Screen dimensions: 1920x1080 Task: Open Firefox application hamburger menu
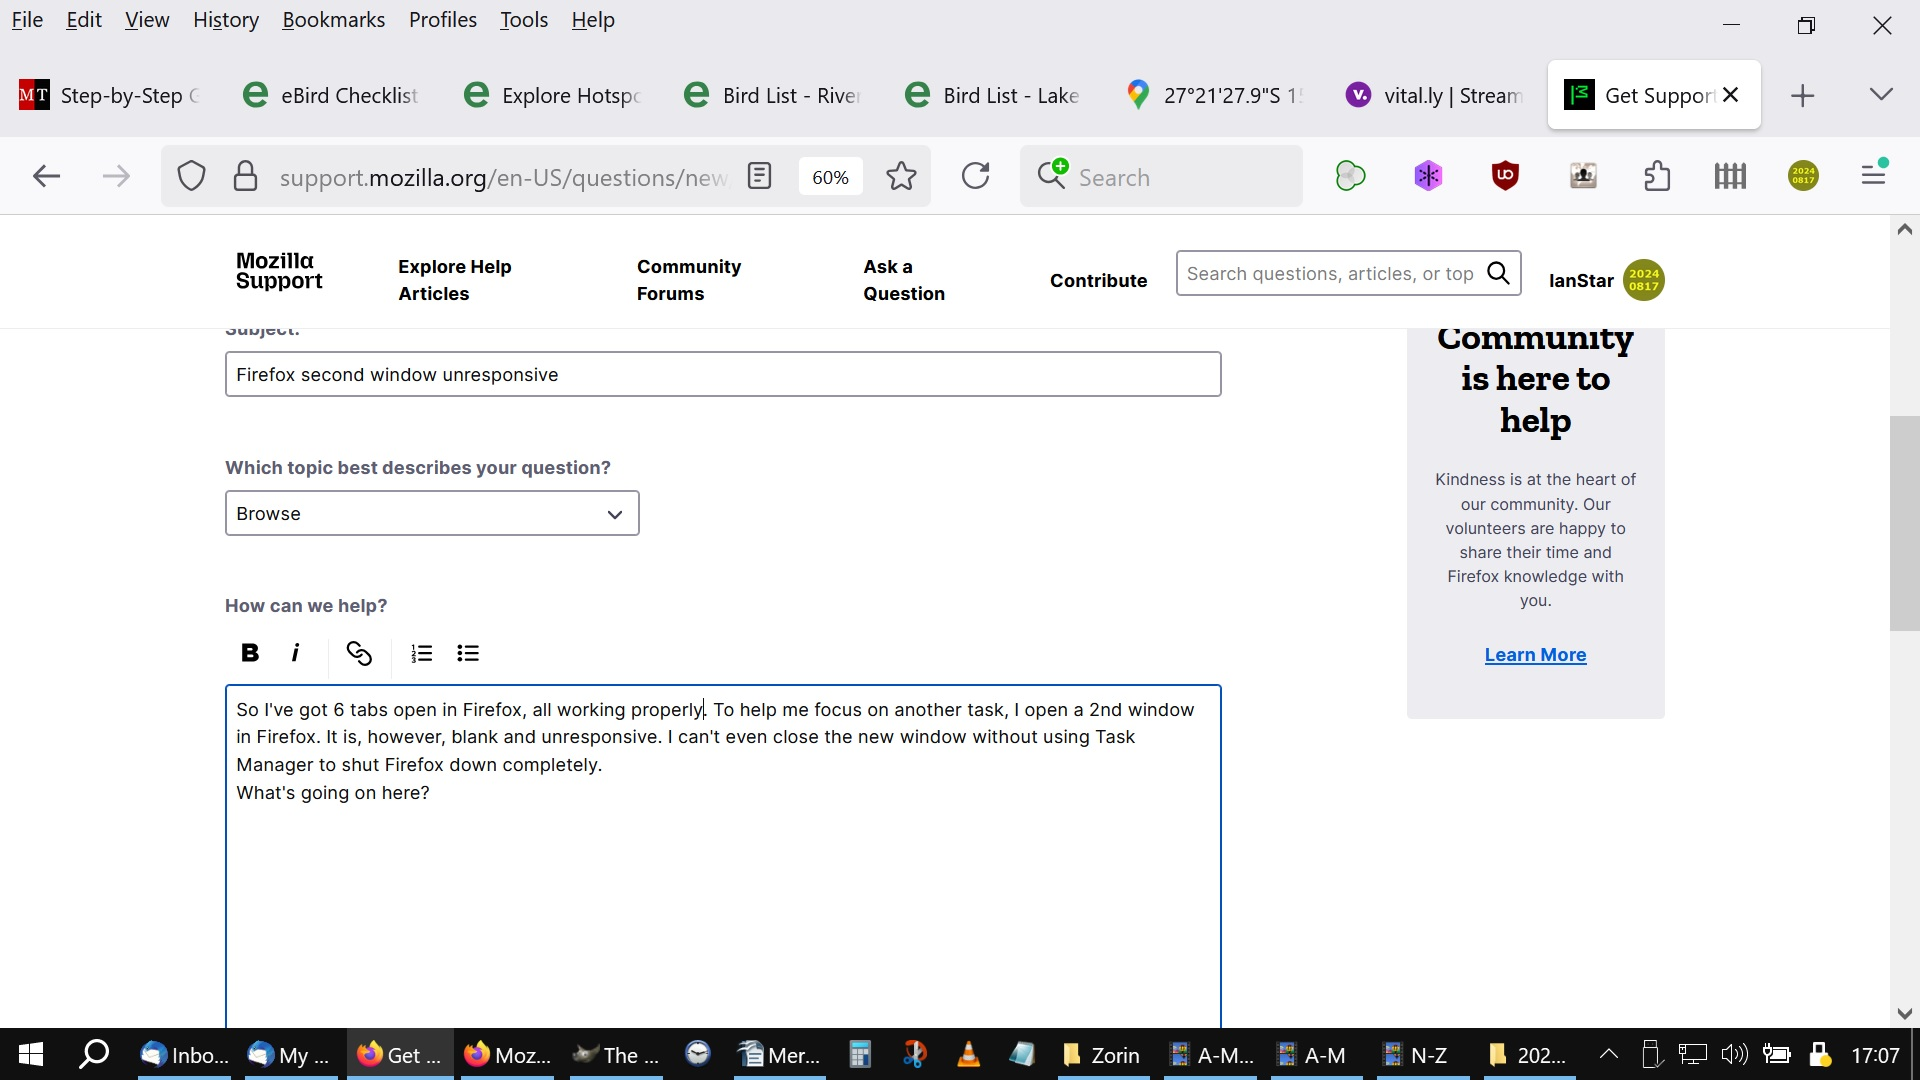point(1873,177)
